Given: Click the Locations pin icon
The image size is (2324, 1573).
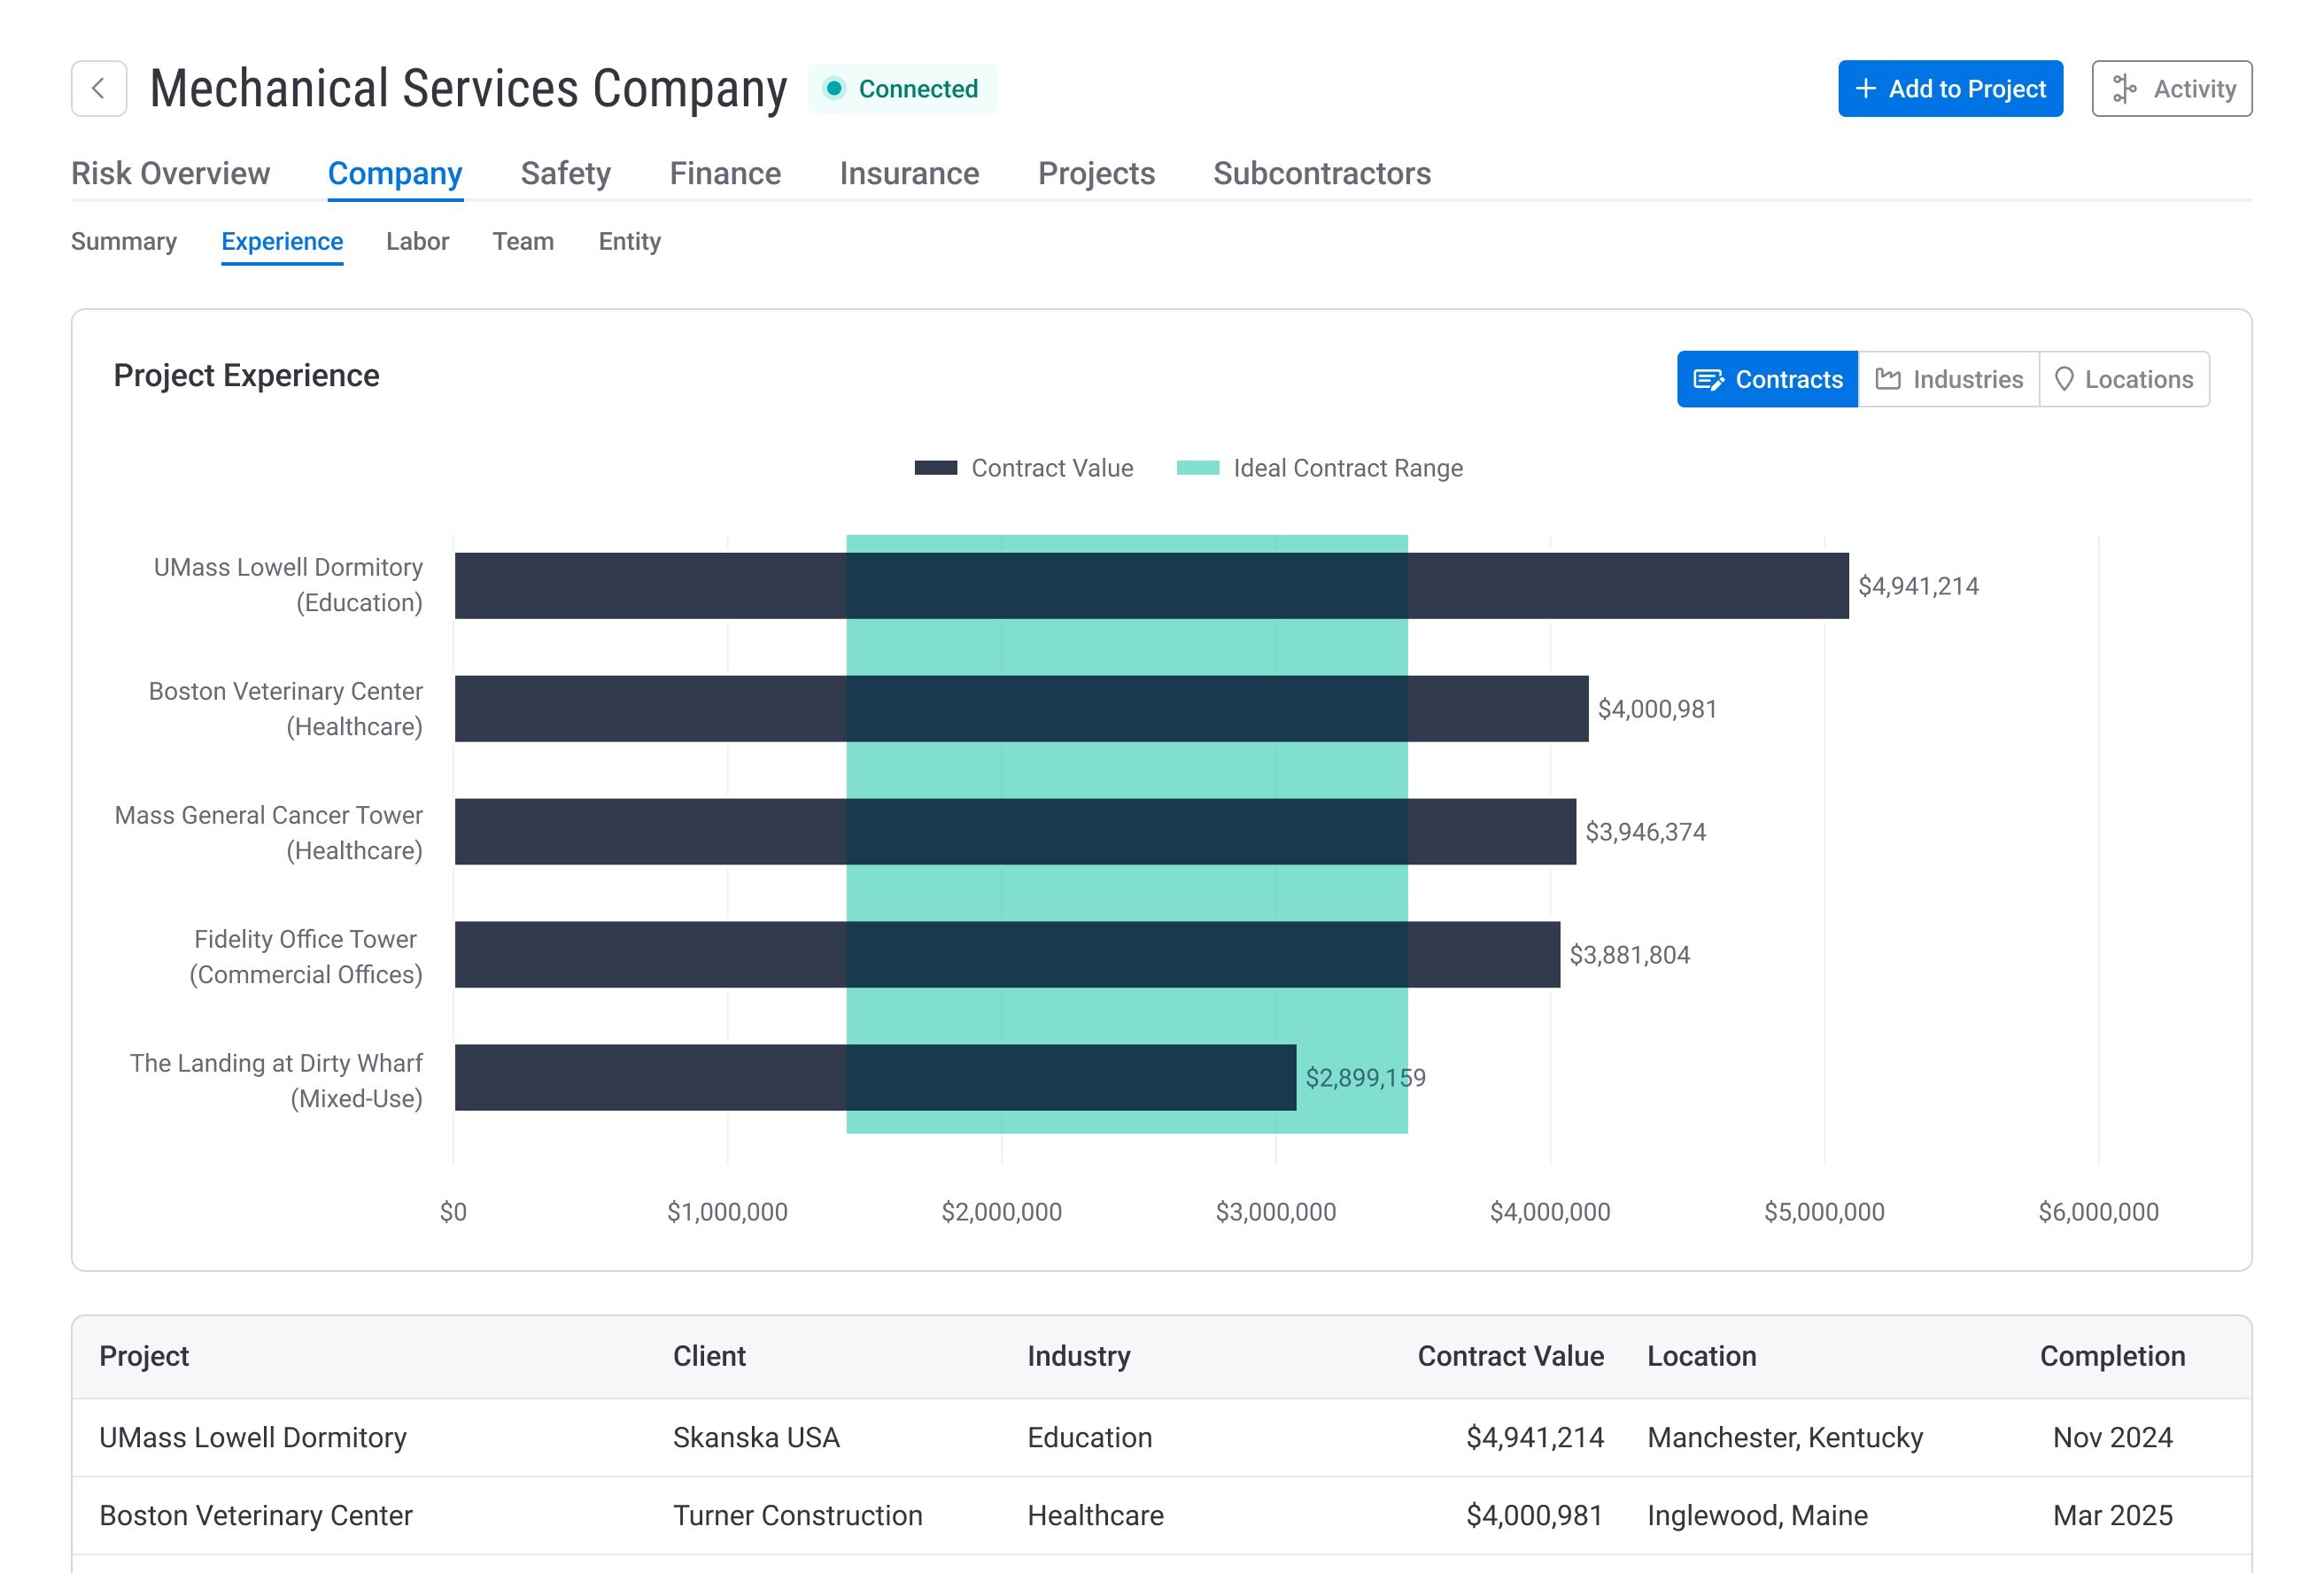Looking at the screenshot, I should [x=2064, y=379].
